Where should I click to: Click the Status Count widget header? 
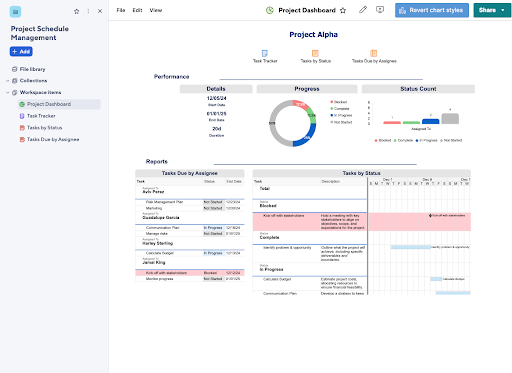418,89
